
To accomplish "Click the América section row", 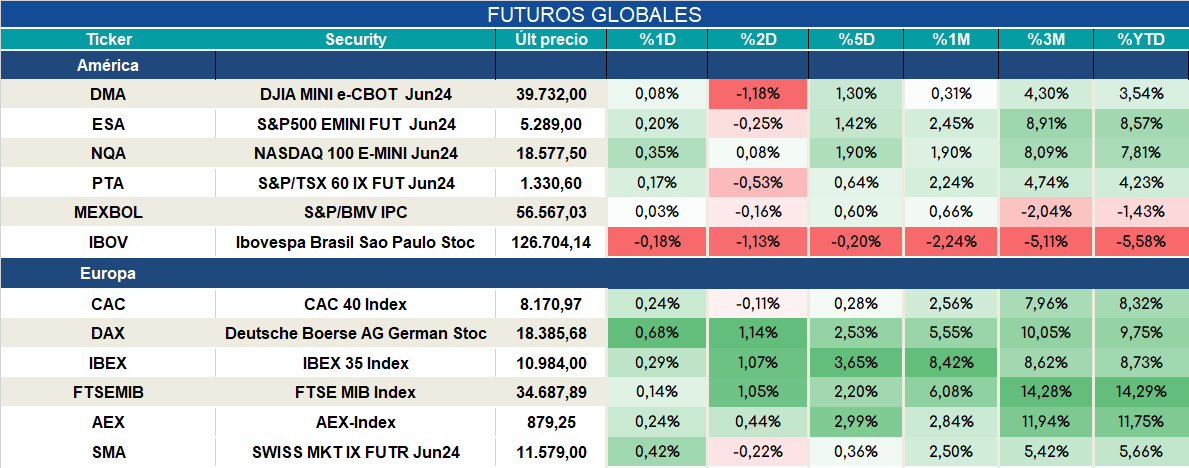I will point(594,65).
